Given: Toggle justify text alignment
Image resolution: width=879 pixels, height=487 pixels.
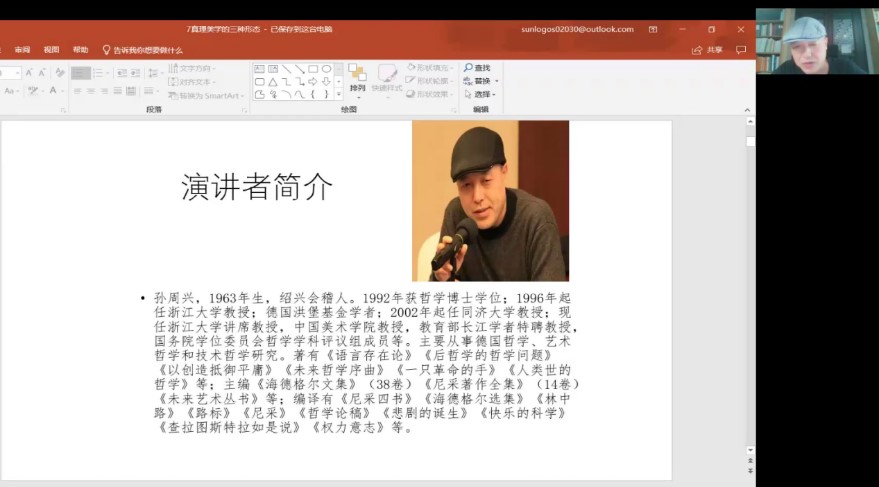Looking at the screenshot, I should 119,91.
